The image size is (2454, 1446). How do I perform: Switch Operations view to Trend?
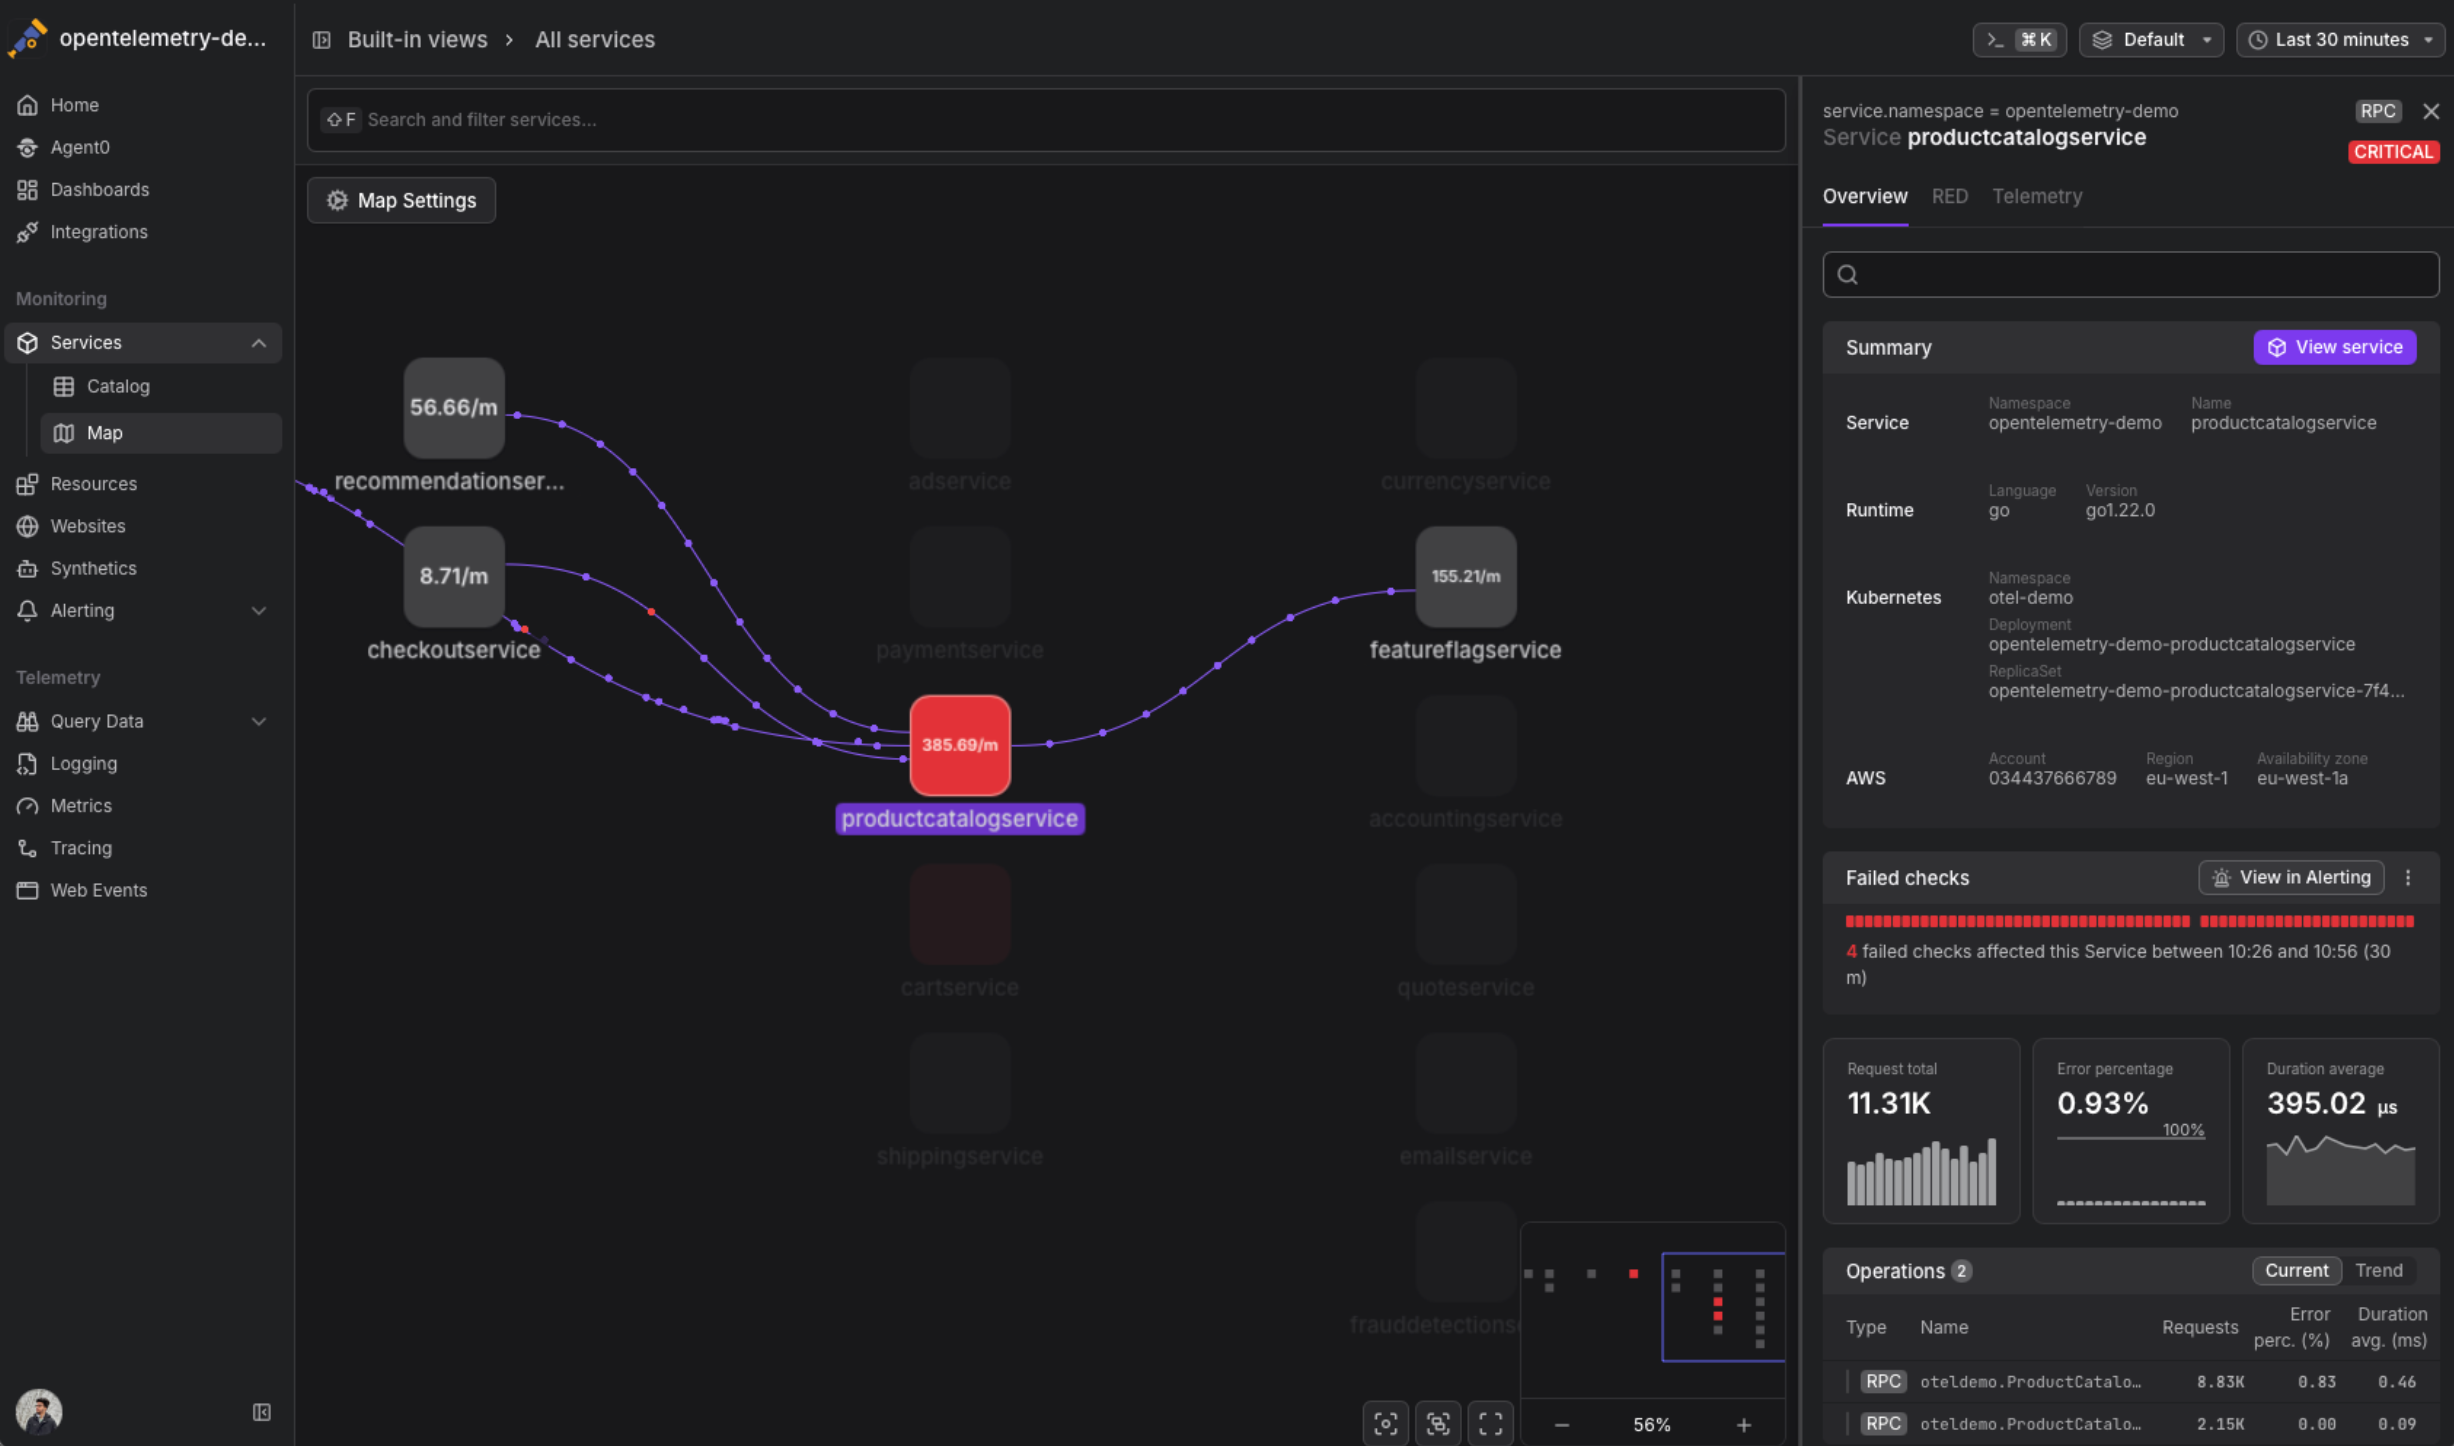tap(2378, 1270)
